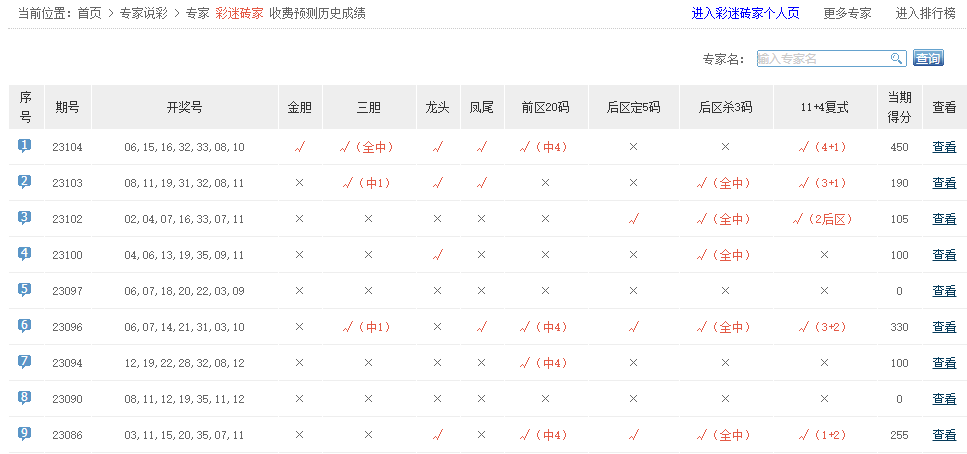Click row number 1 badge icon

point(25,146)
